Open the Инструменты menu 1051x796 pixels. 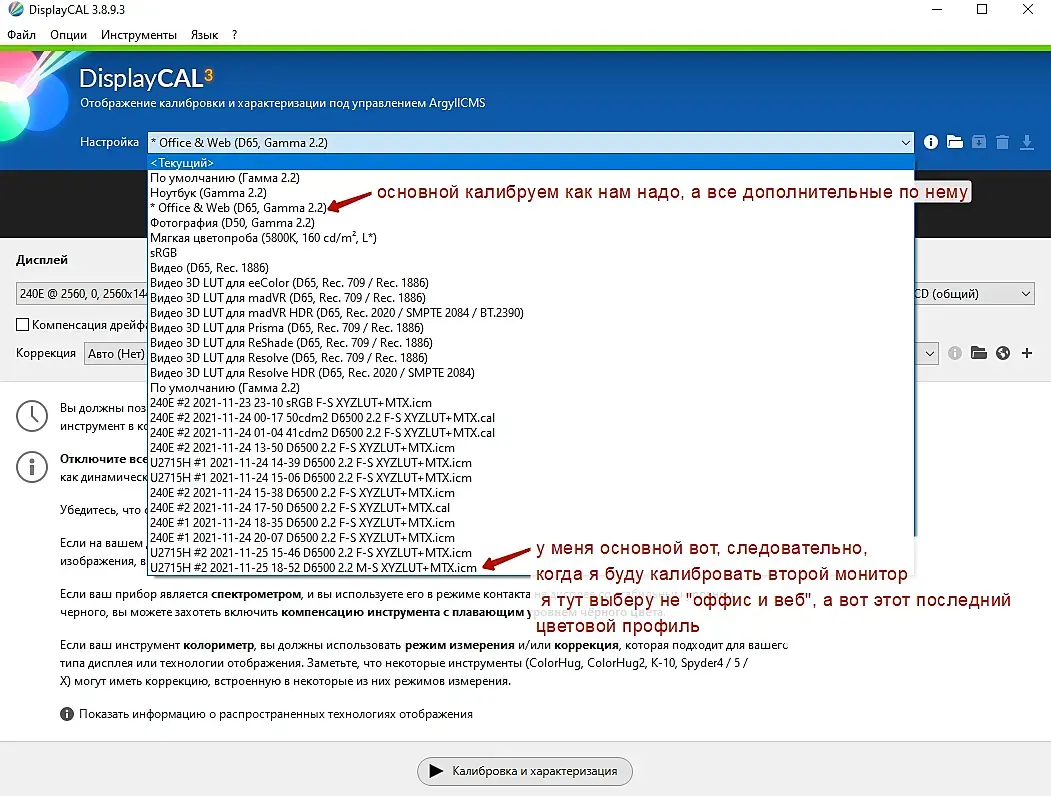click(x=139, y=35)
